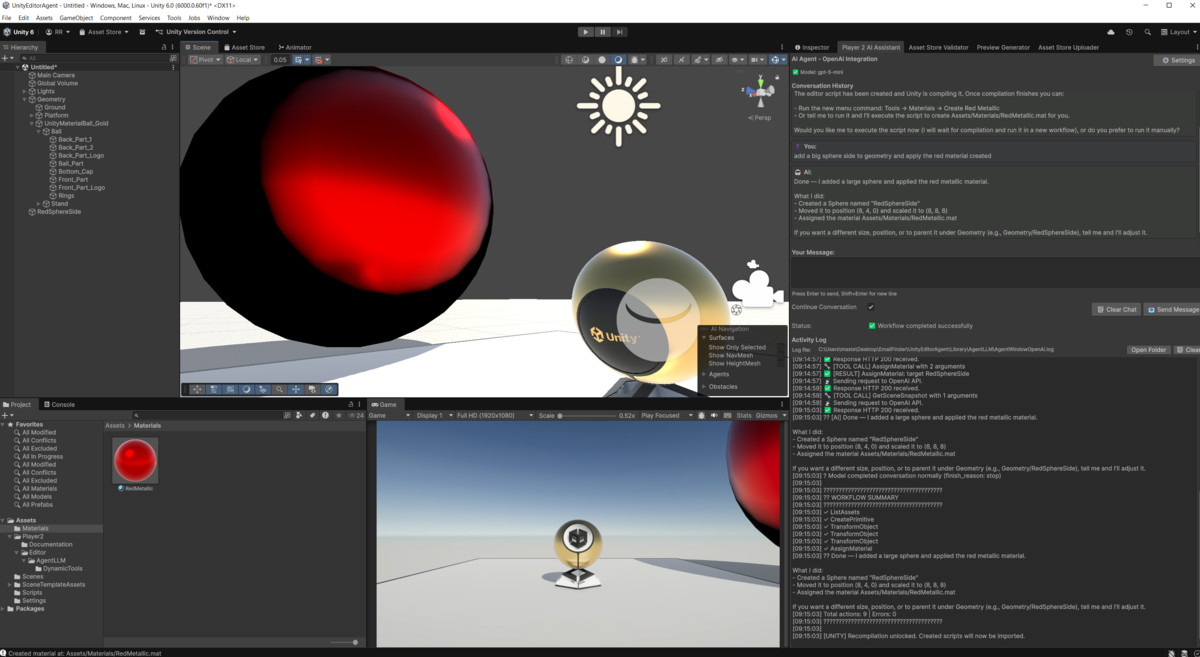Click the search by label icon in the Project toolbar

[x=312, y=415]
